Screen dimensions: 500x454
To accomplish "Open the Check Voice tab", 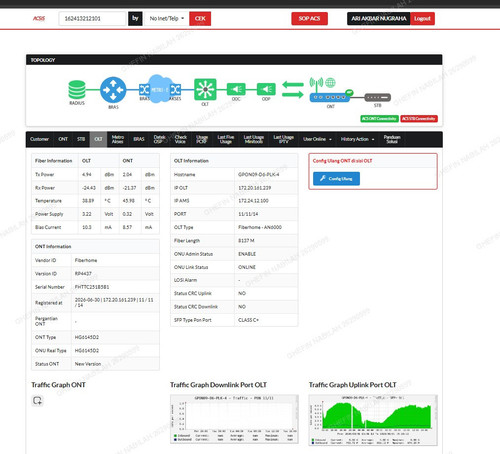I will point(181,139).
